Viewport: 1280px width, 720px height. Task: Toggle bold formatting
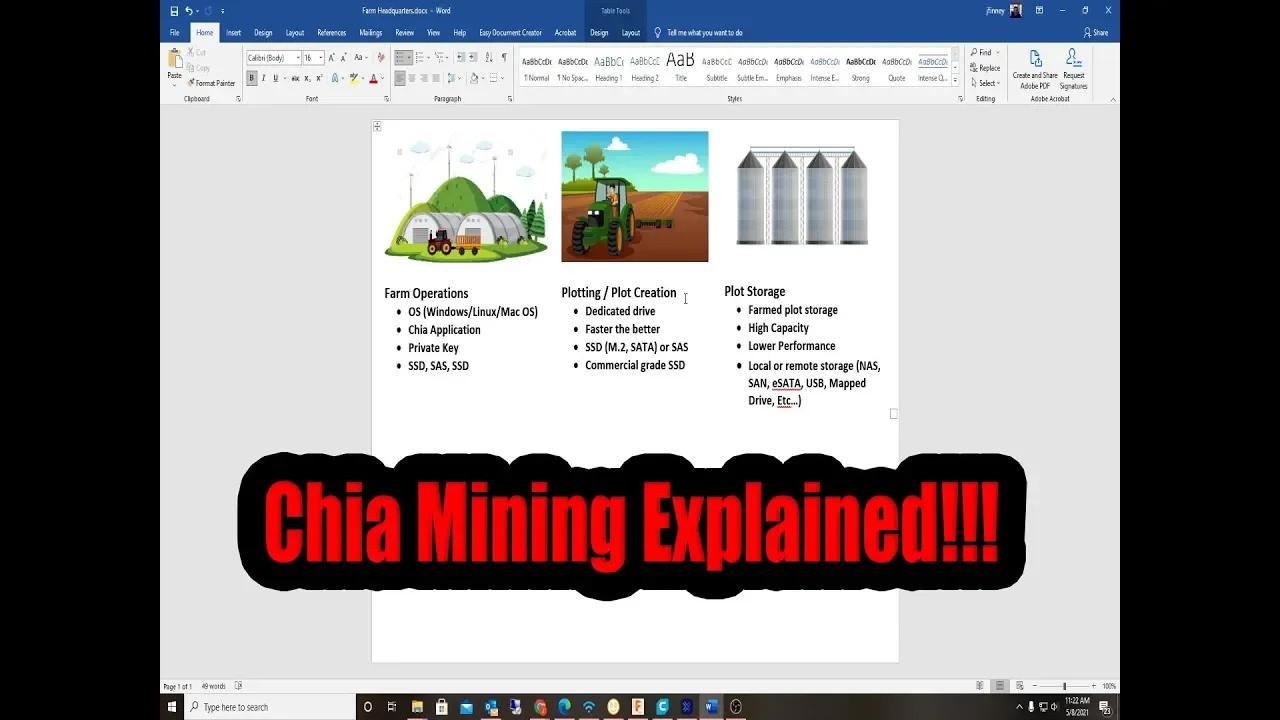[251, 77]
